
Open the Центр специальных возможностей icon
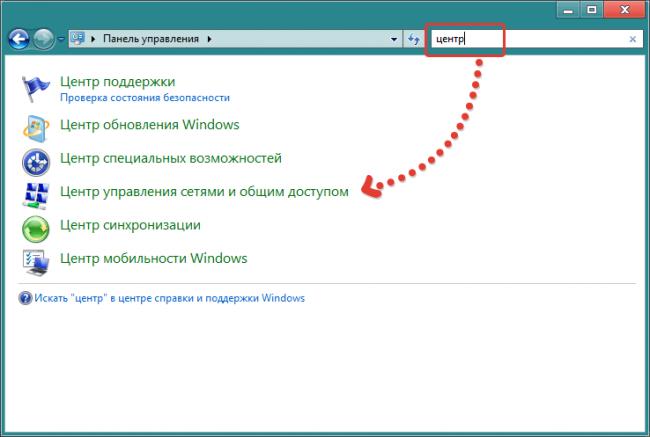(x=35, y=159)
